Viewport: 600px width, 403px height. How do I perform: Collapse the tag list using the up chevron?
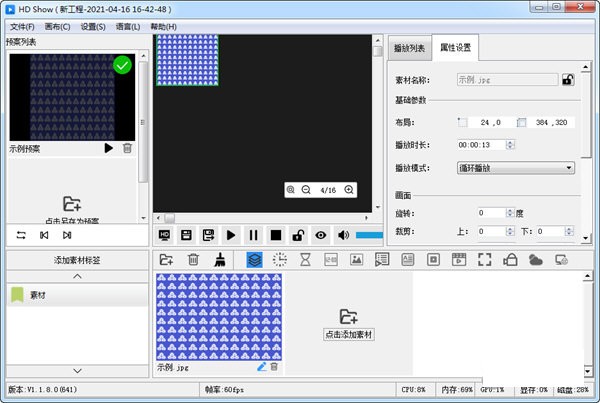pos(77,276)
